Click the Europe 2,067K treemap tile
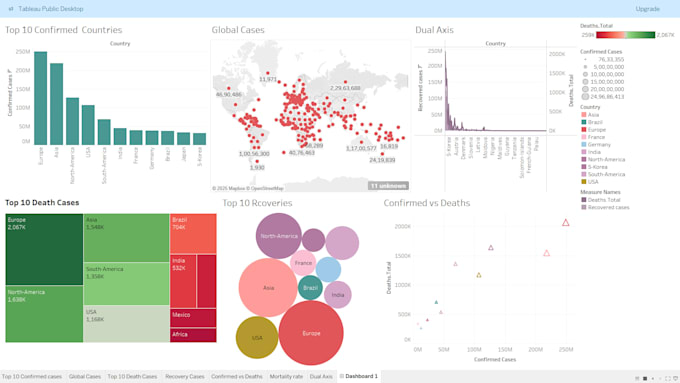This screenshot has height=383, width=680. coord(44,249)
